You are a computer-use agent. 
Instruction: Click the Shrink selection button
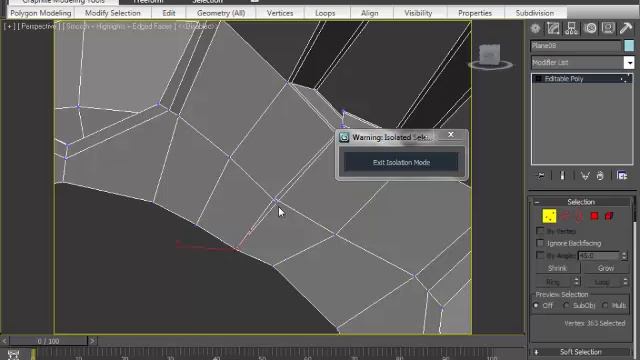click(557, 268)
